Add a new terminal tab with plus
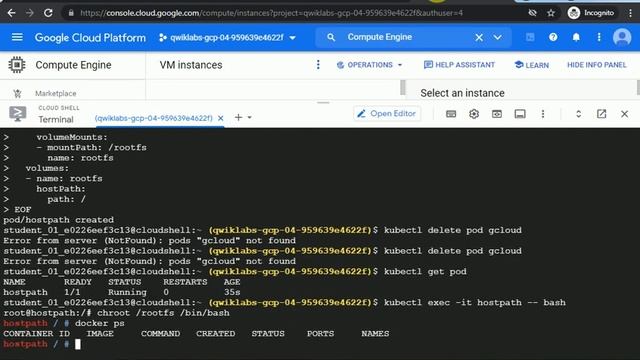Viewport: 640px width, 360px height. tap(238, 118)
